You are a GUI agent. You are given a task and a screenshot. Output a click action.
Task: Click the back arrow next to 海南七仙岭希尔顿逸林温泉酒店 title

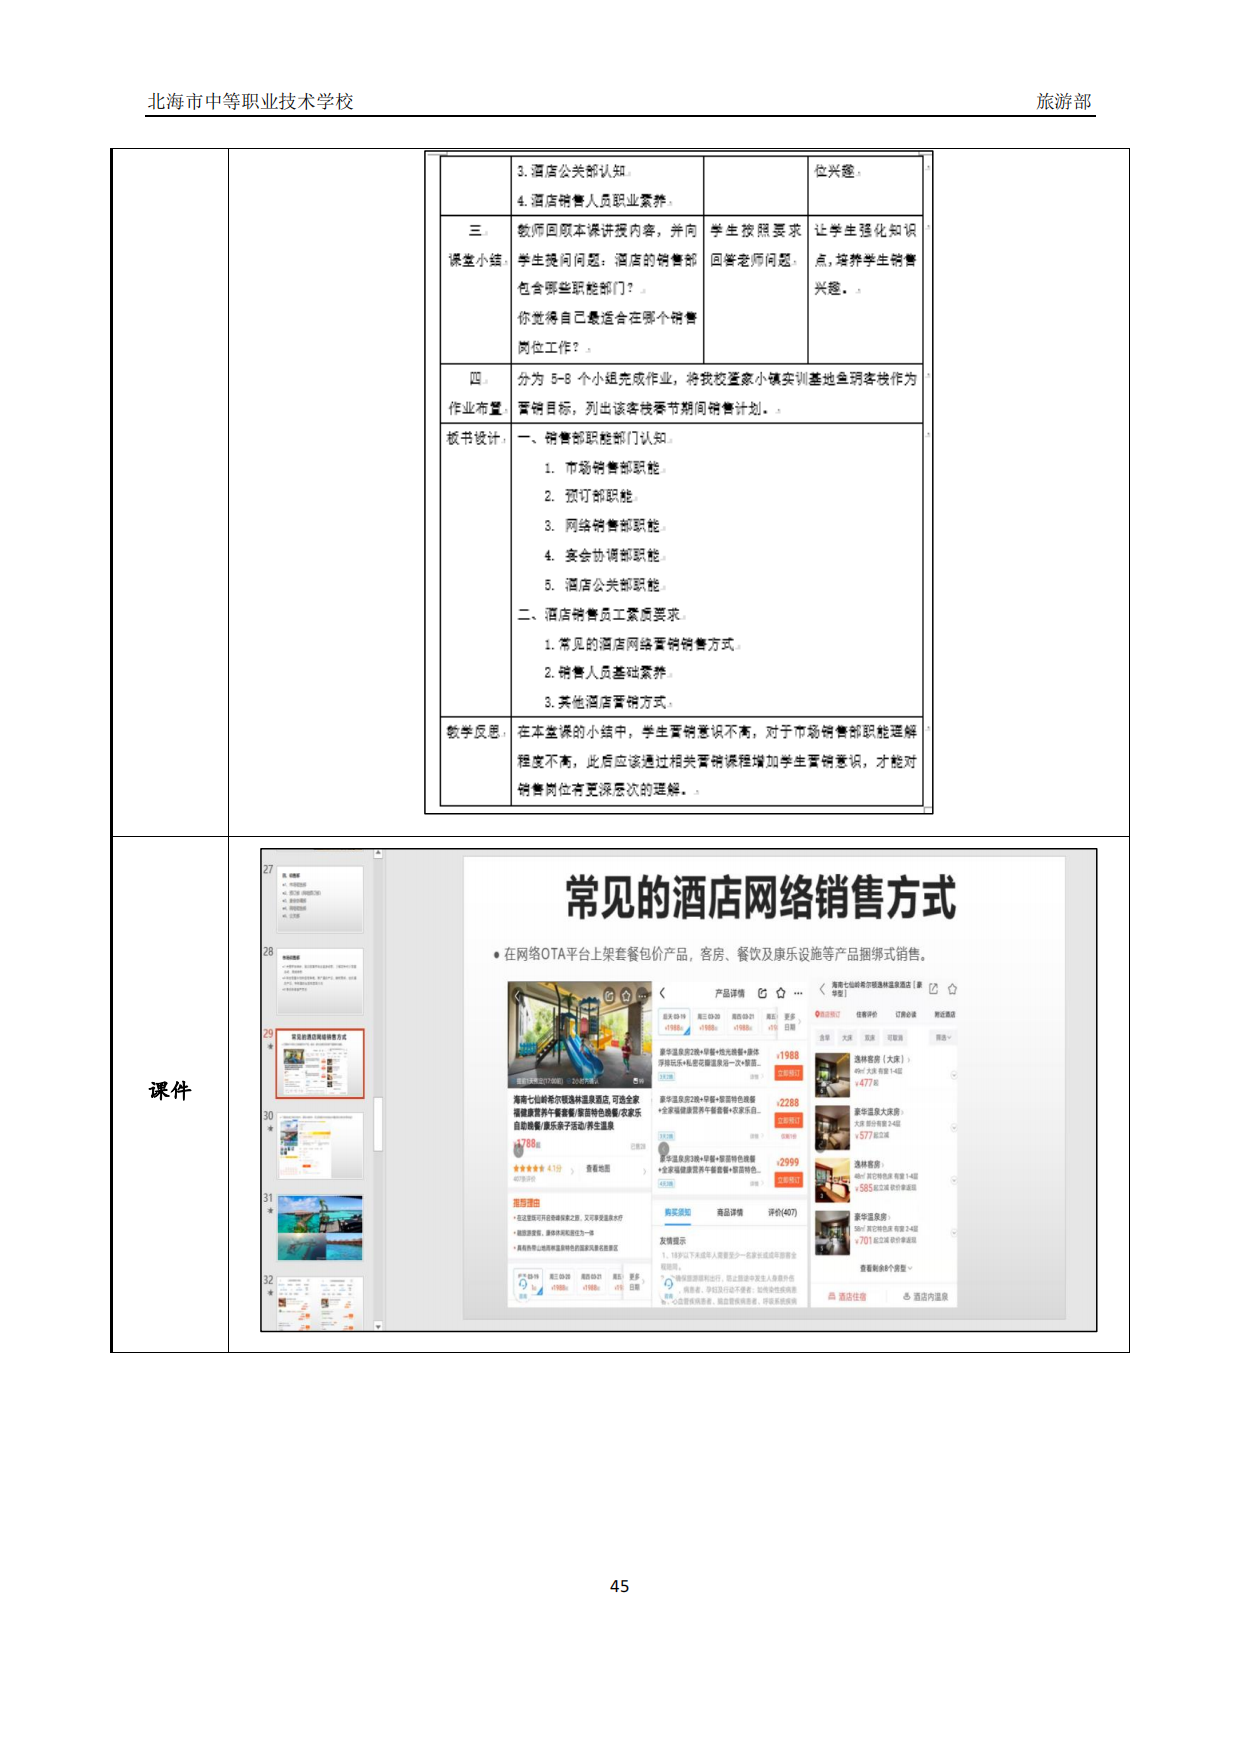[822, 989]
